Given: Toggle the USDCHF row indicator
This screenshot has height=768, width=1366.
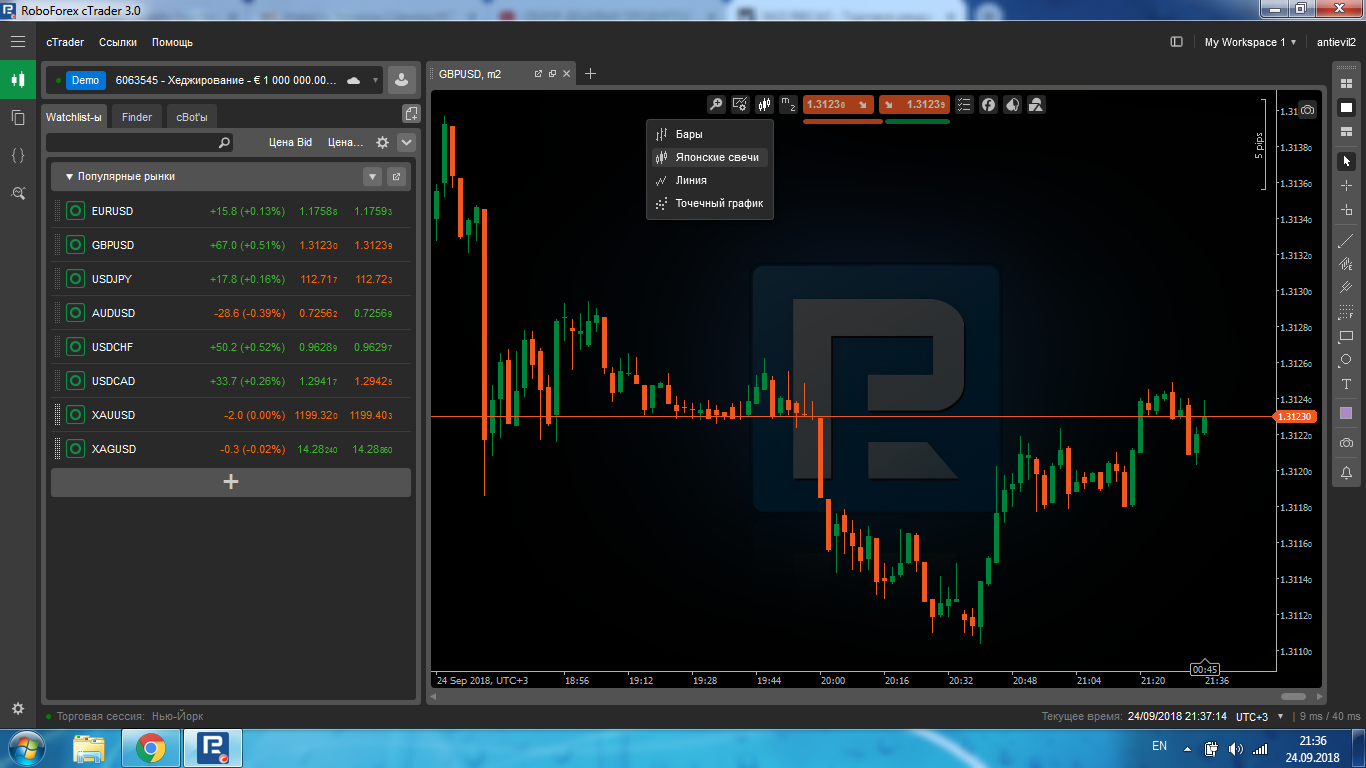Looking at the screenshot, I should (75, 347).
